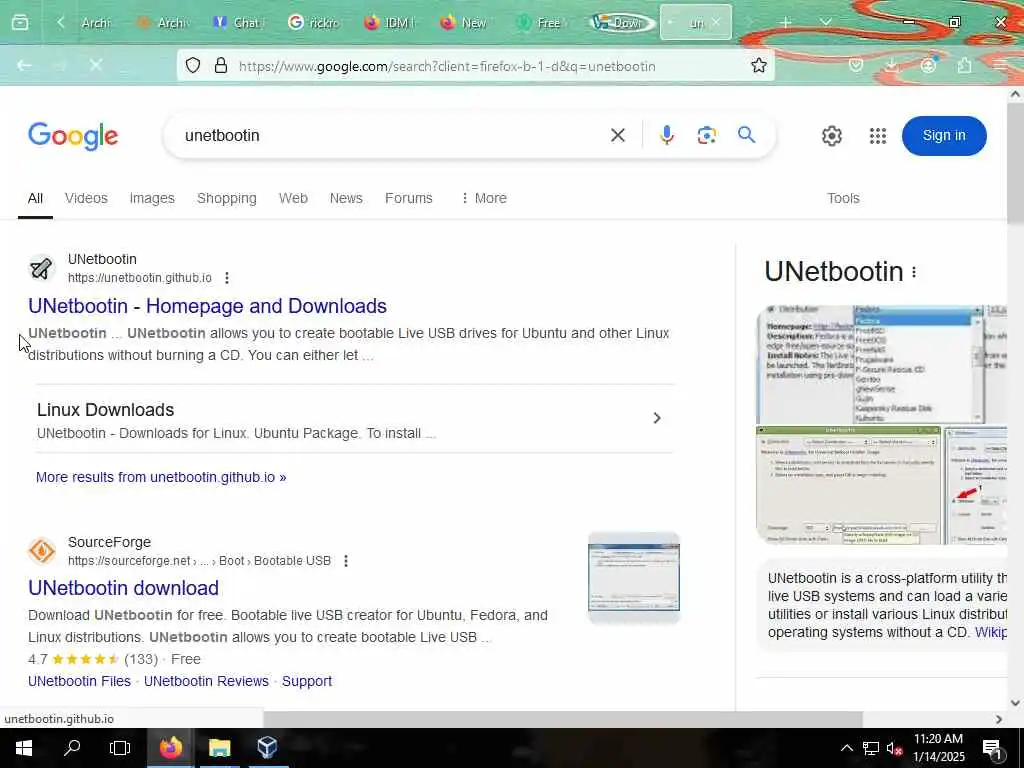Expand Linux Downloads result chevron
Image resolution: width=1024 pixels, height=768 pixels.
click(657, 418)
